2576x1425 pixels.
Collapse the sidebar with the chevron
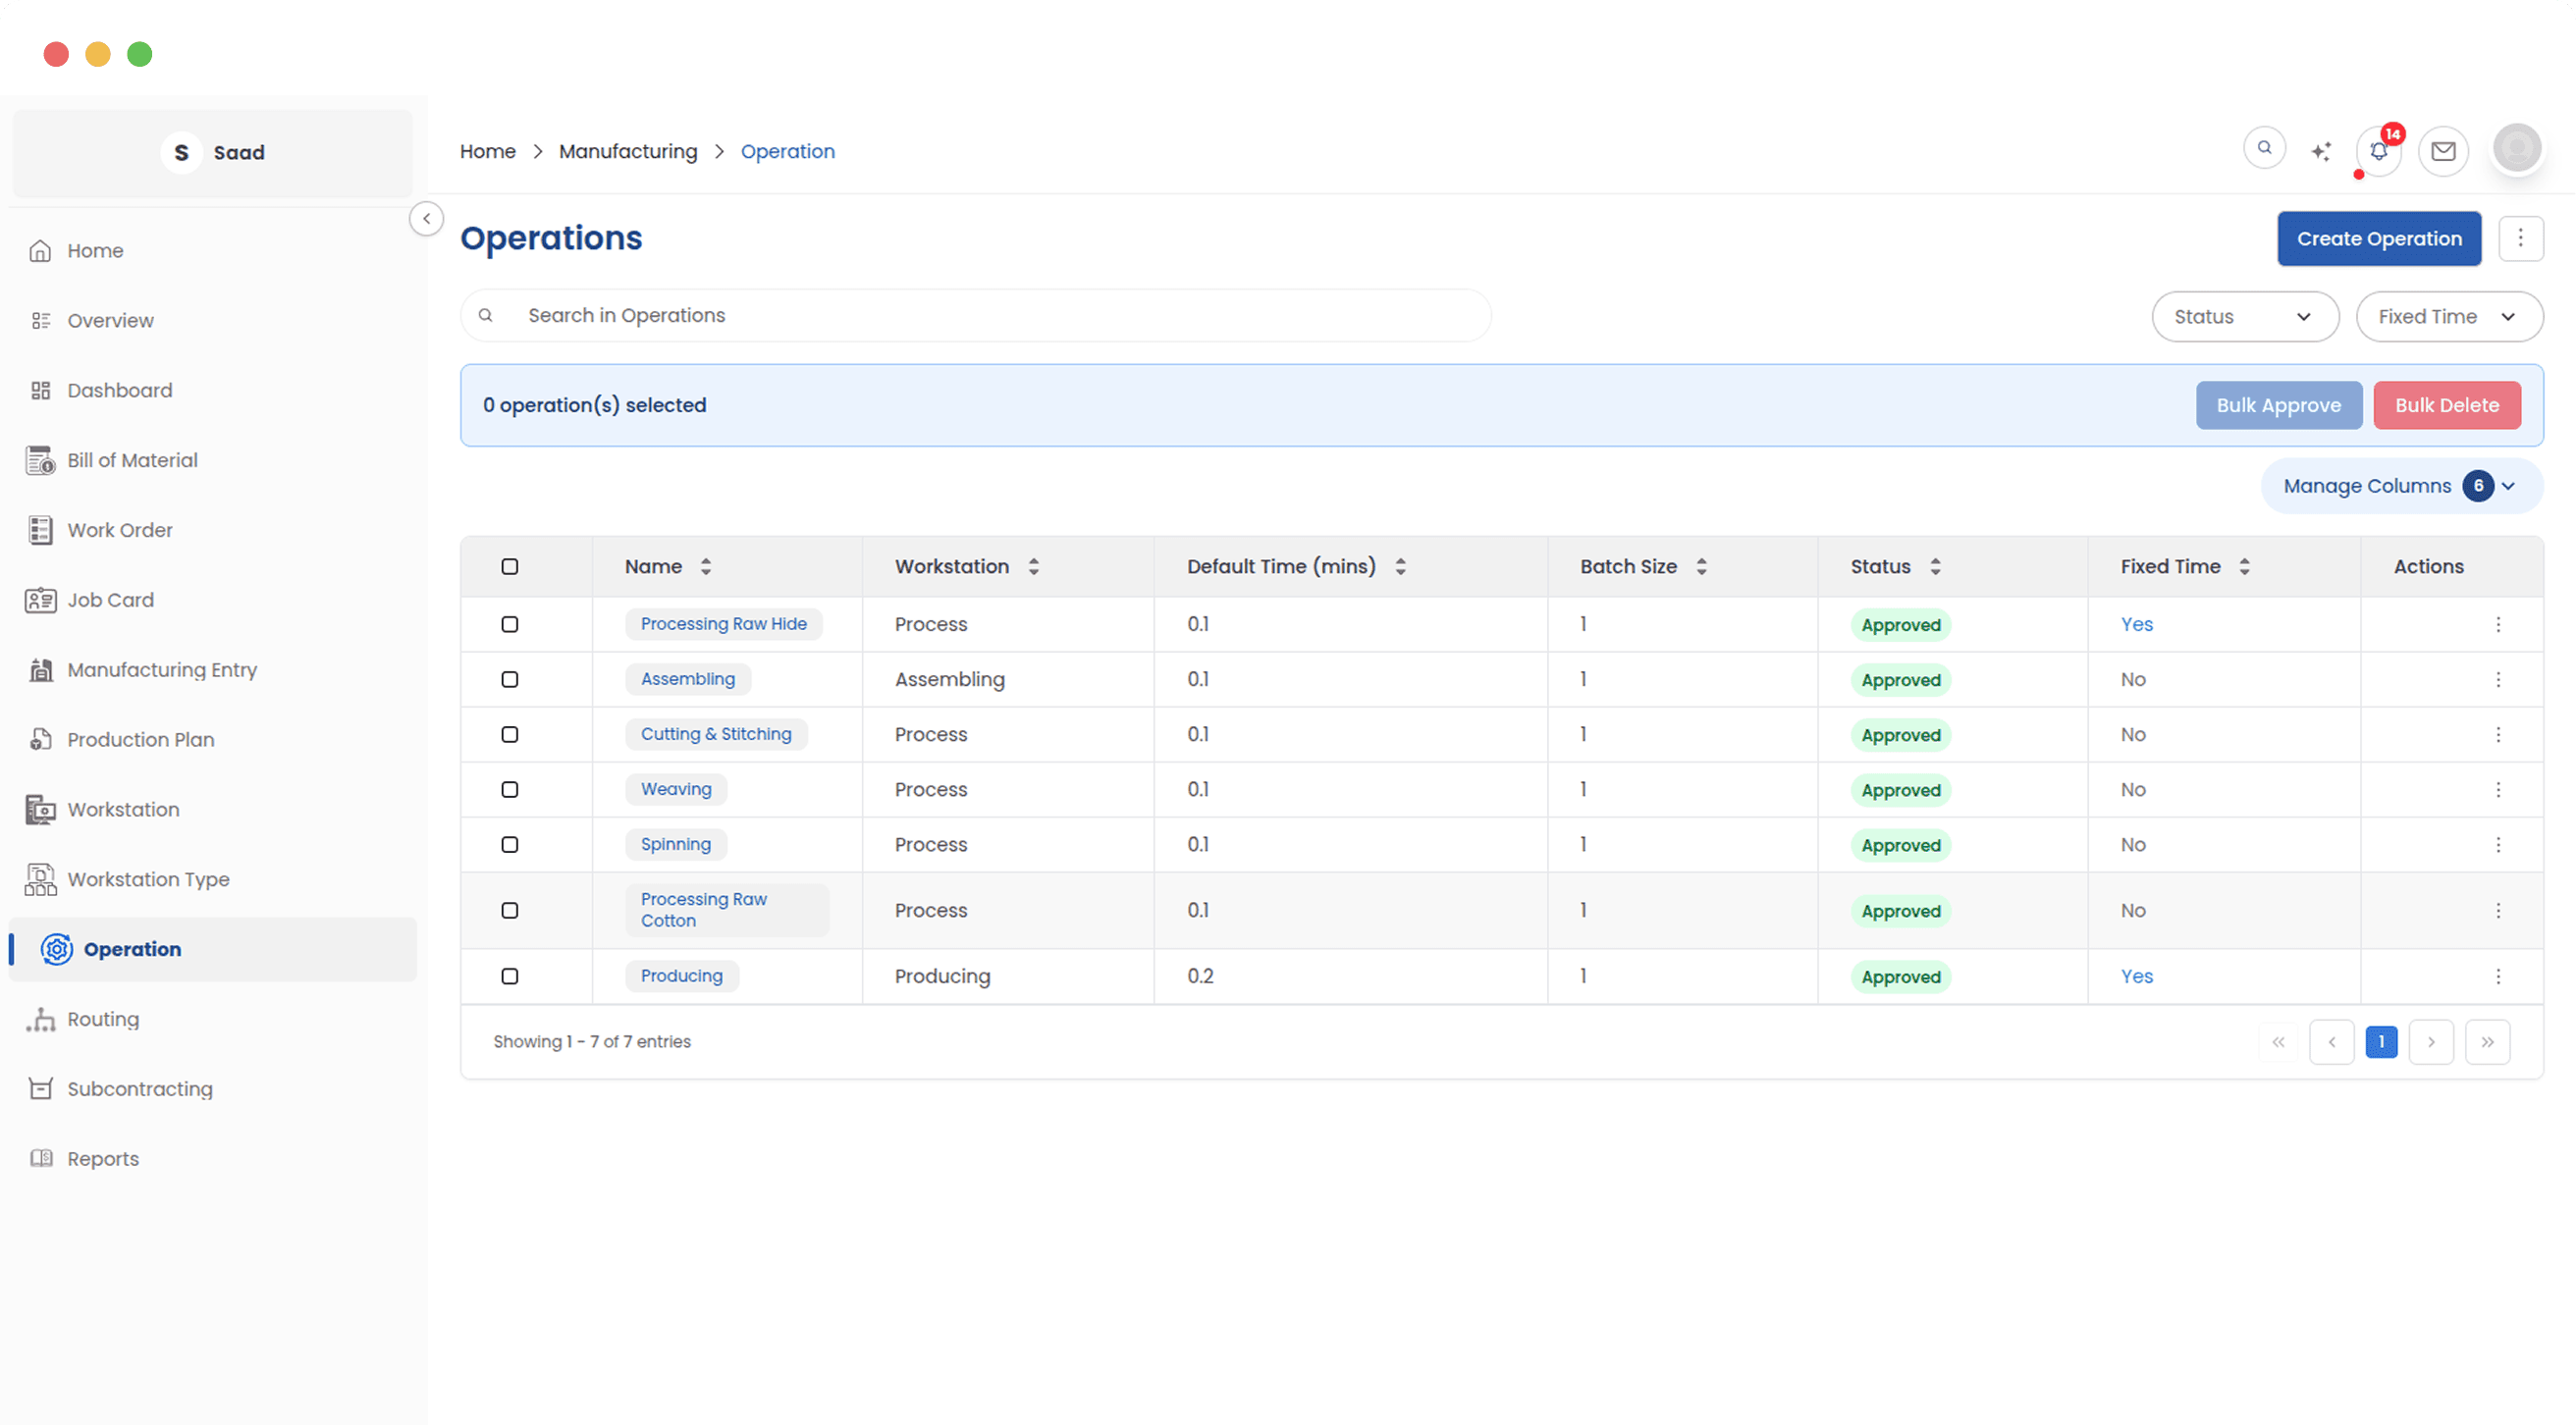[x=426, y=218]
